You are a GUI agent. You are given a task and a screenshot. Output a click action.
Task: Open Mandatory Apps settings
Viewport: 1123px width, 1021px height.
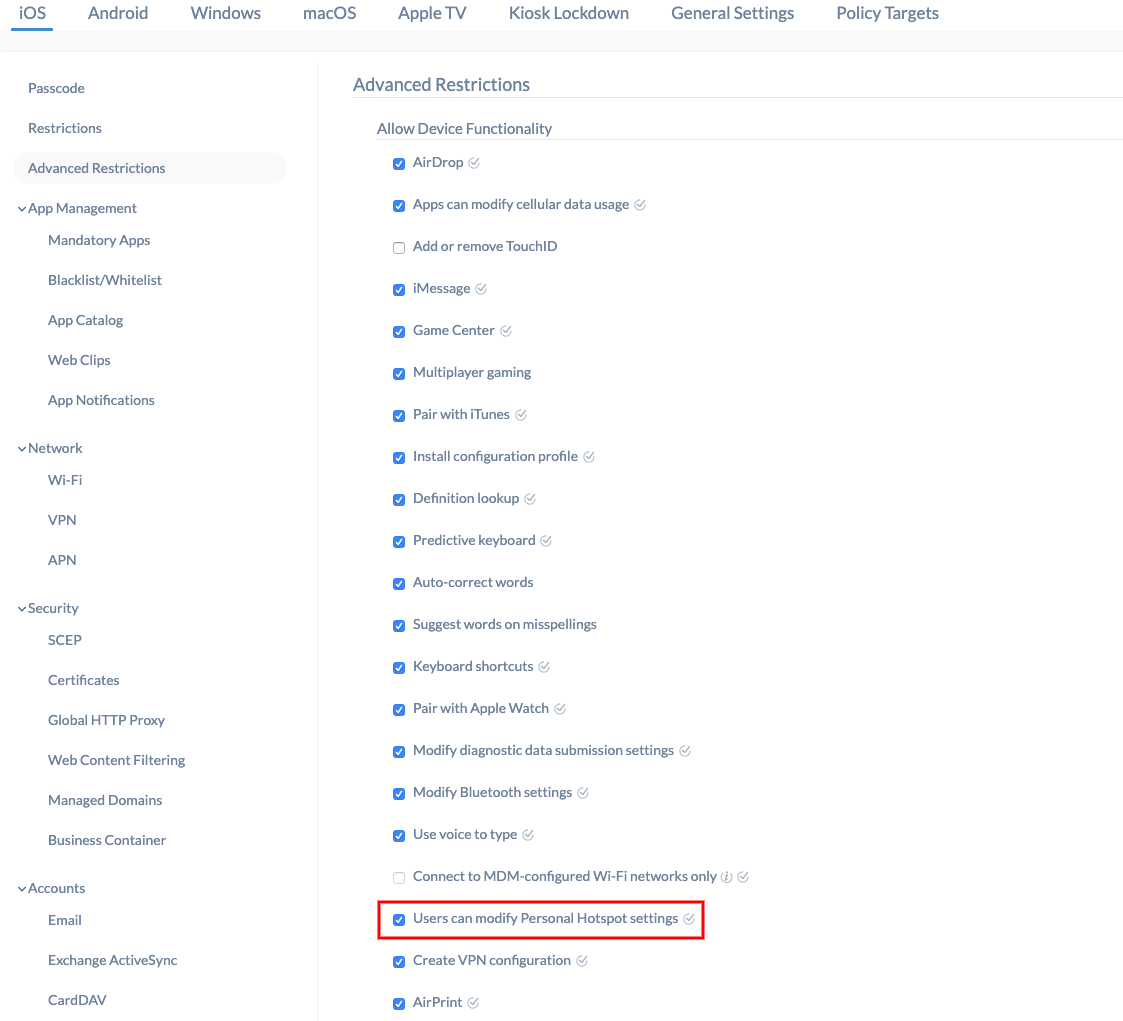point(99,240)
